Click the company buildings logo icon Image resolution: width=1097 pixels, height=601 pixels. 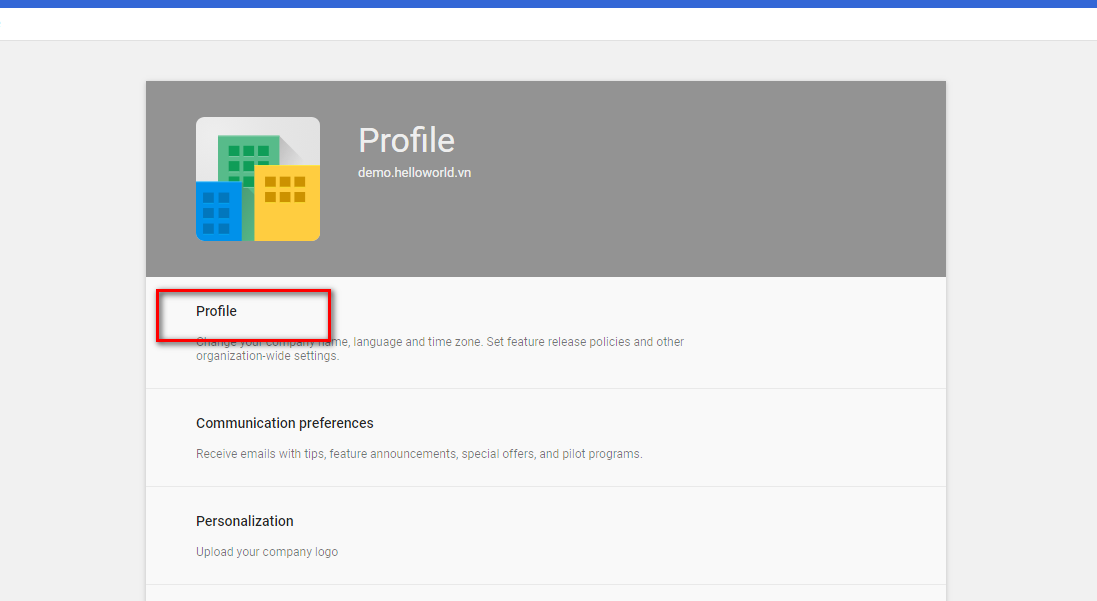(257, 179)
